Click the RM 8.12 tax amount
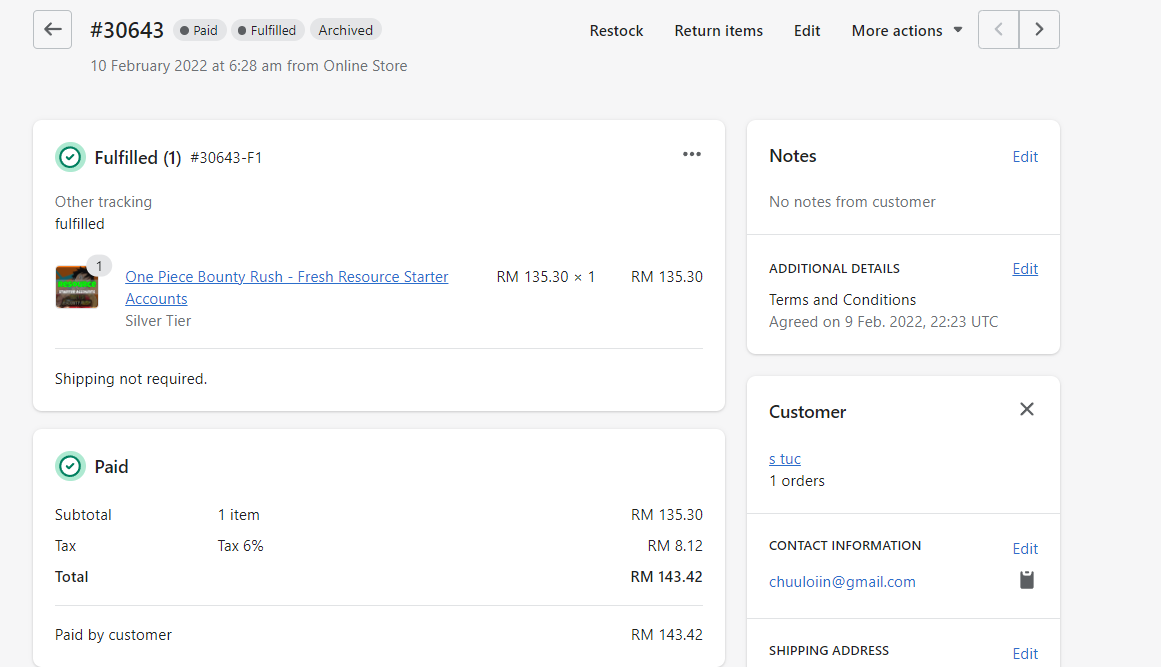The height and width of the screenshot is (667, 1161). [x=675, y=546]
